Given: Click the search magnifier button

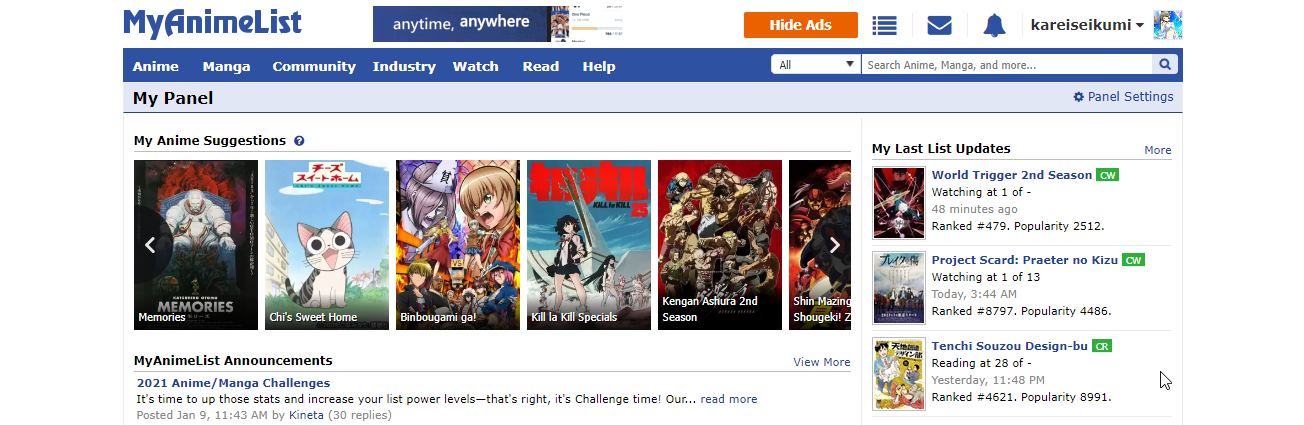Looking at the screenshot, I should (1165, 65).
